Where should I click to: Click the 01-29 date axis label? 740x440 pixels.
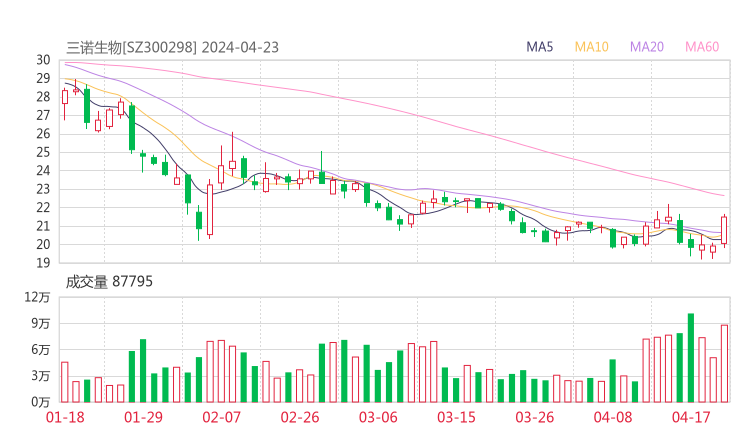[143, 417]
